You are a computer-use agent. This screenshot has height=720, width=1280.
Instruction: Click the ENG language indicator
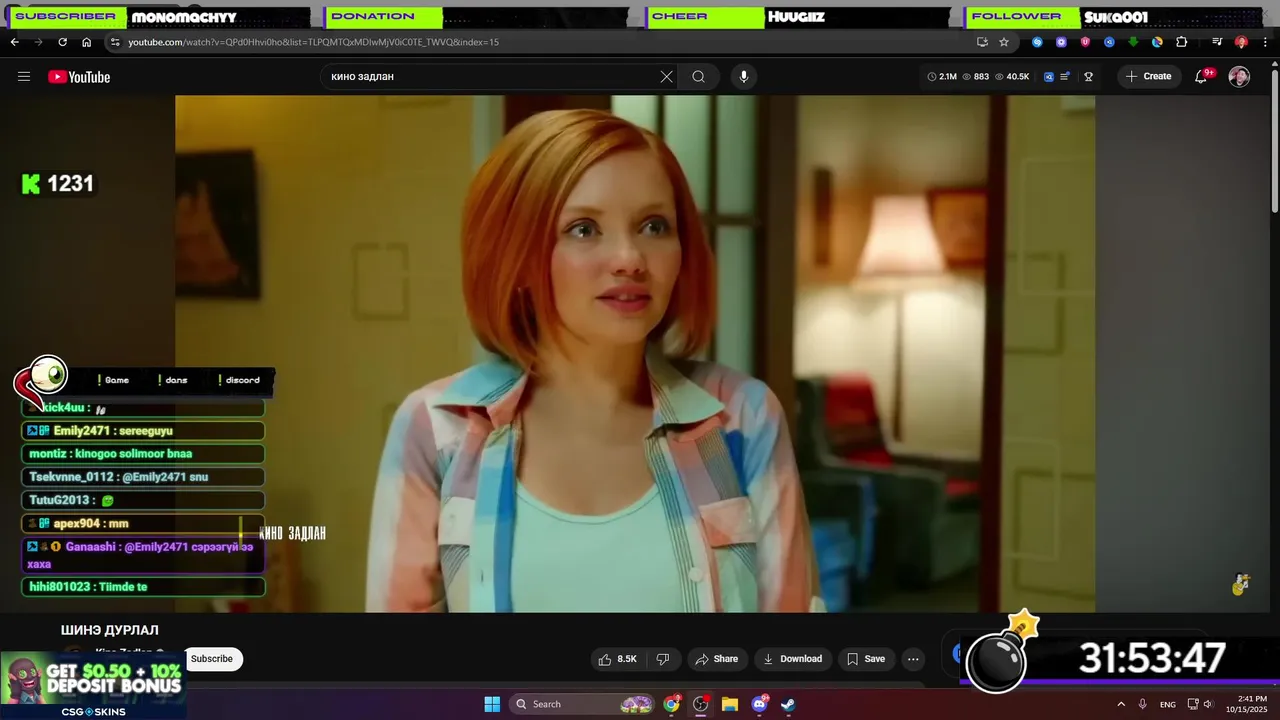1168,705
